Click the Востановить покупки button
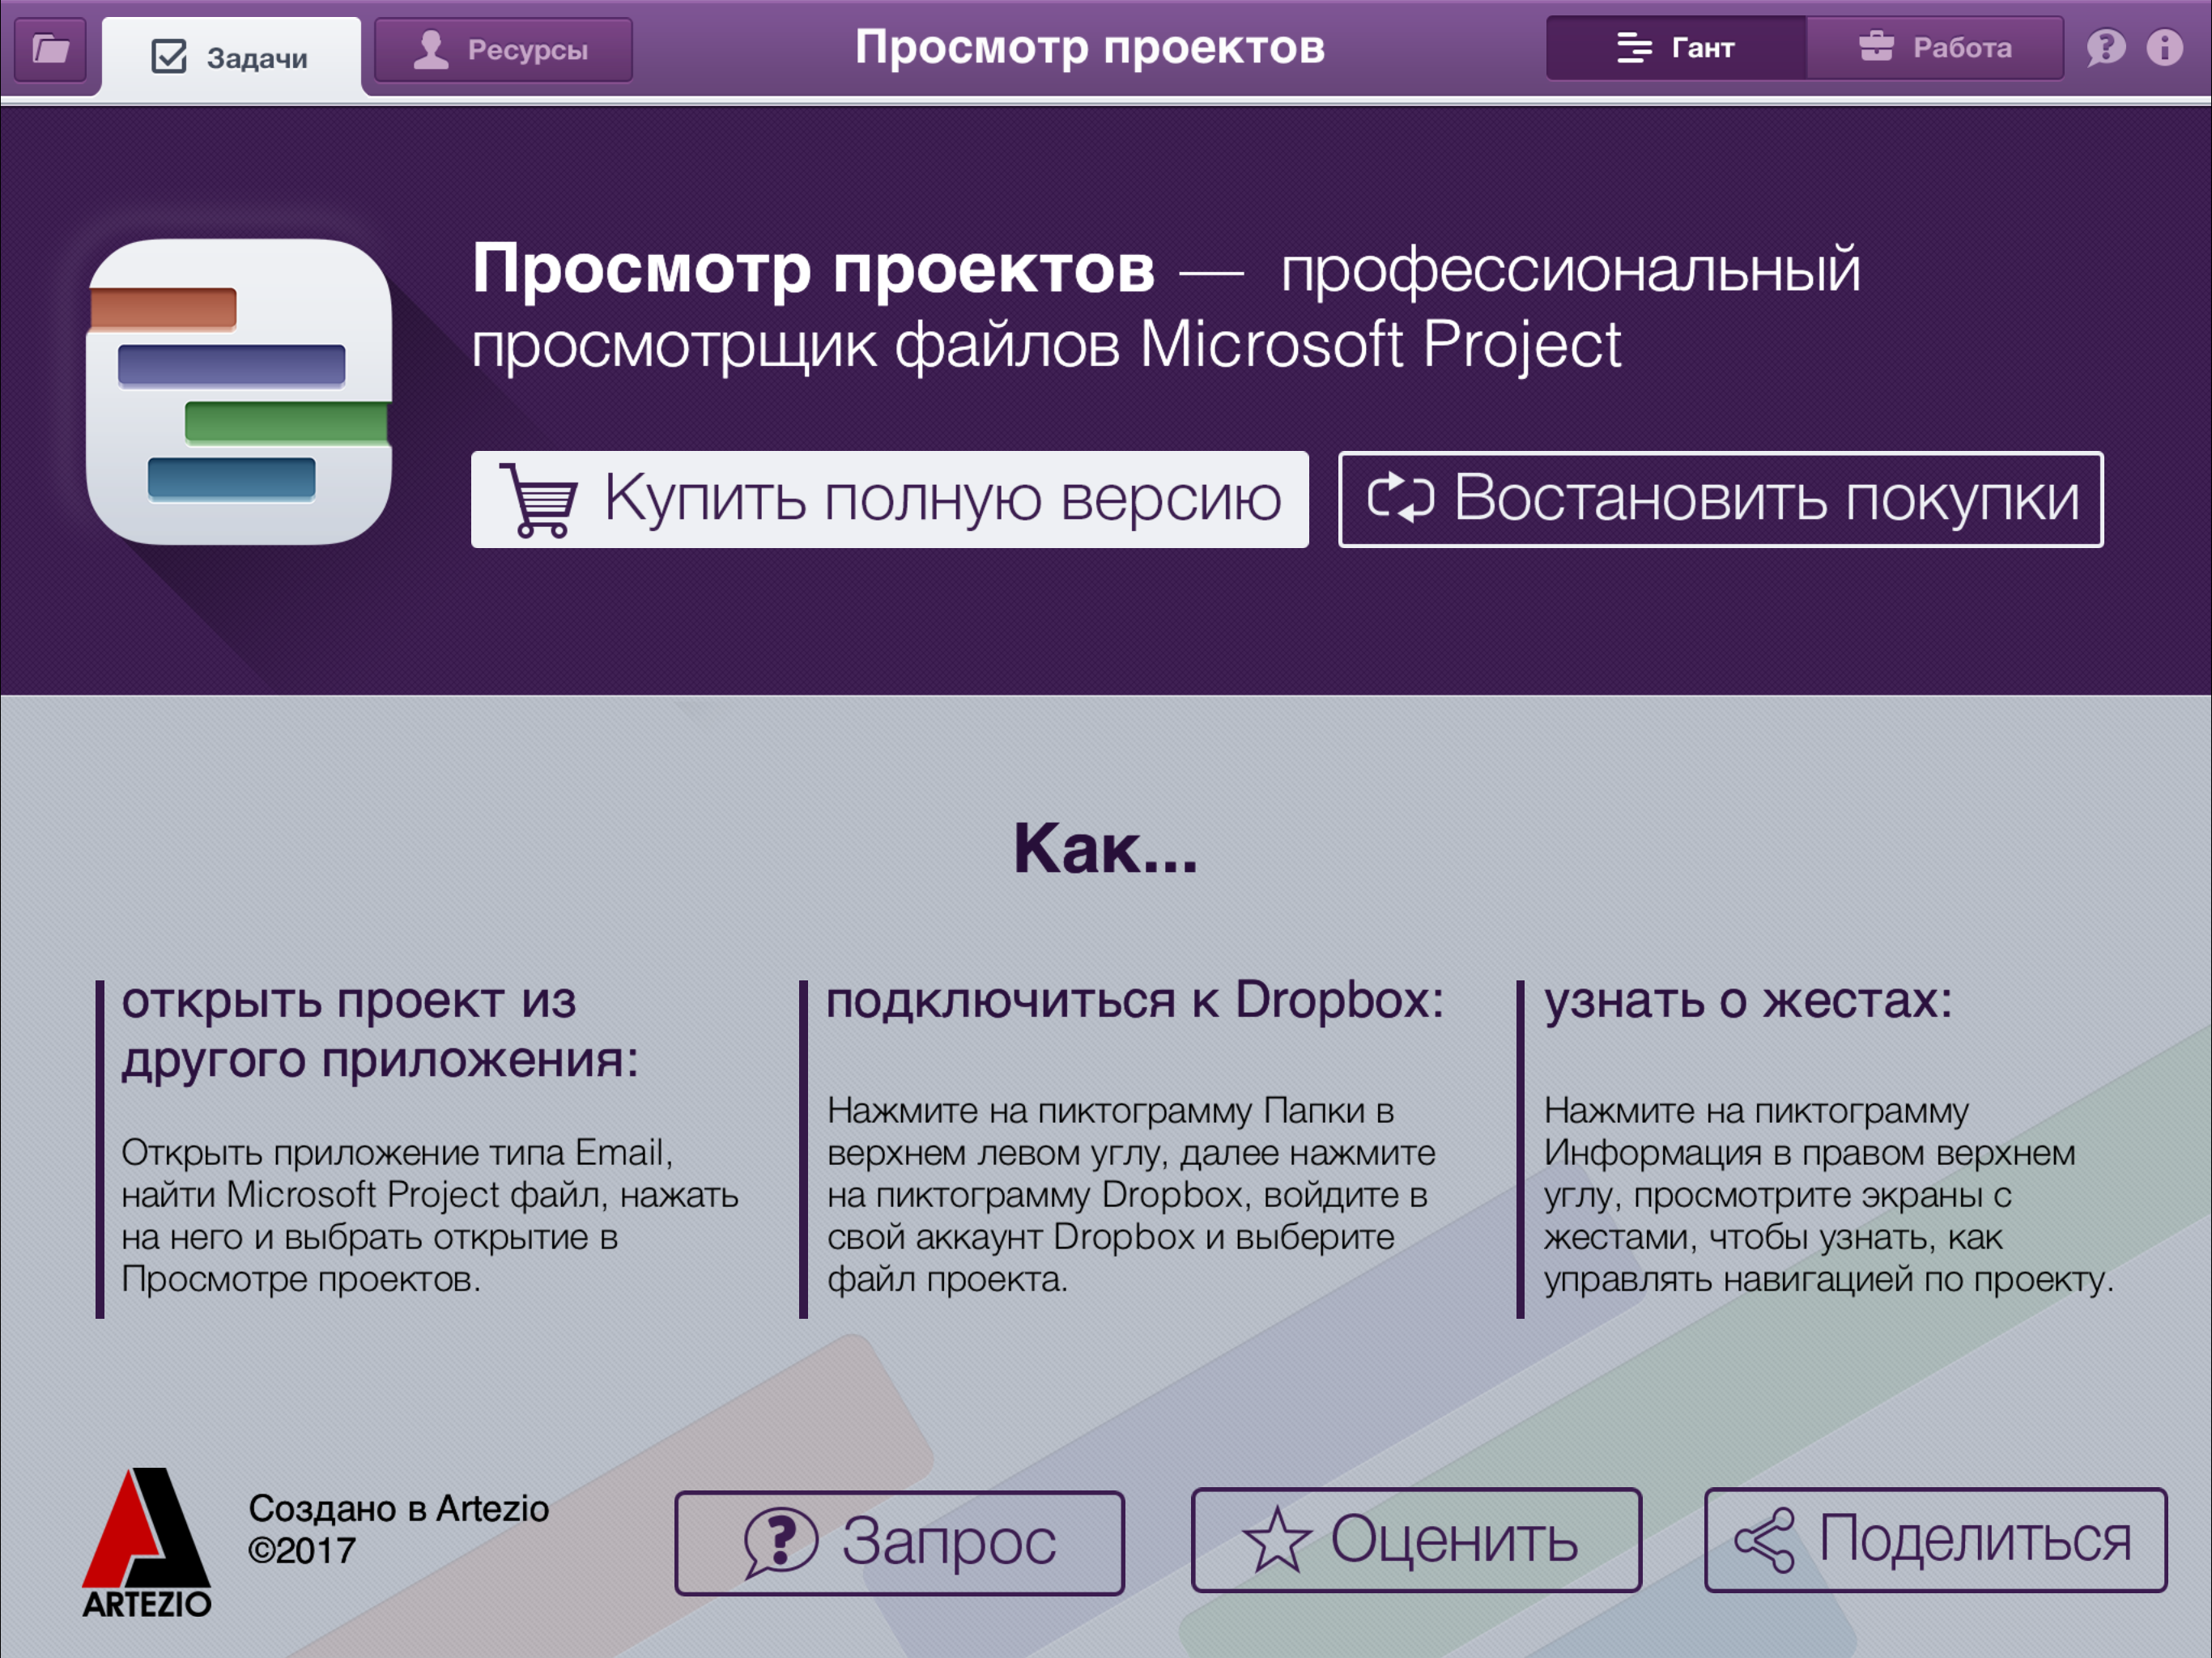Image resolution: width=2212 pixels, height=1658 pixels. [1721, 499]
